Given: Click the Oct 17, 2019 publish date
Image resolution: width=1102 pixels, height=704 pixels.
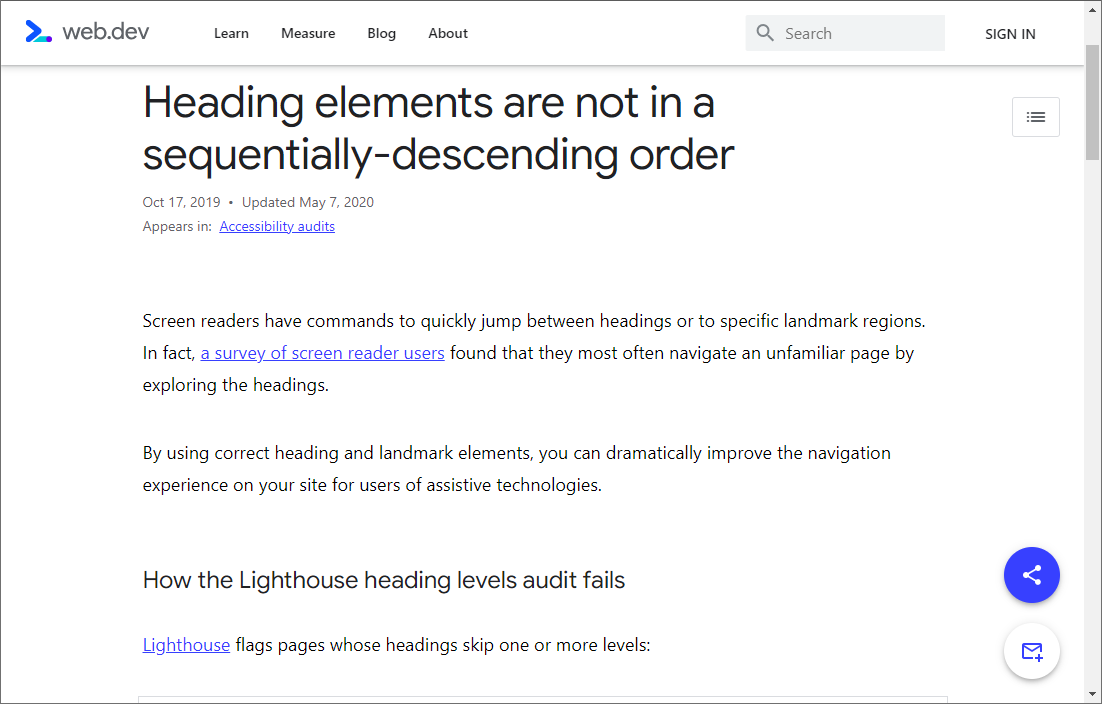Looking at the screenshot, I should point(181,202).
